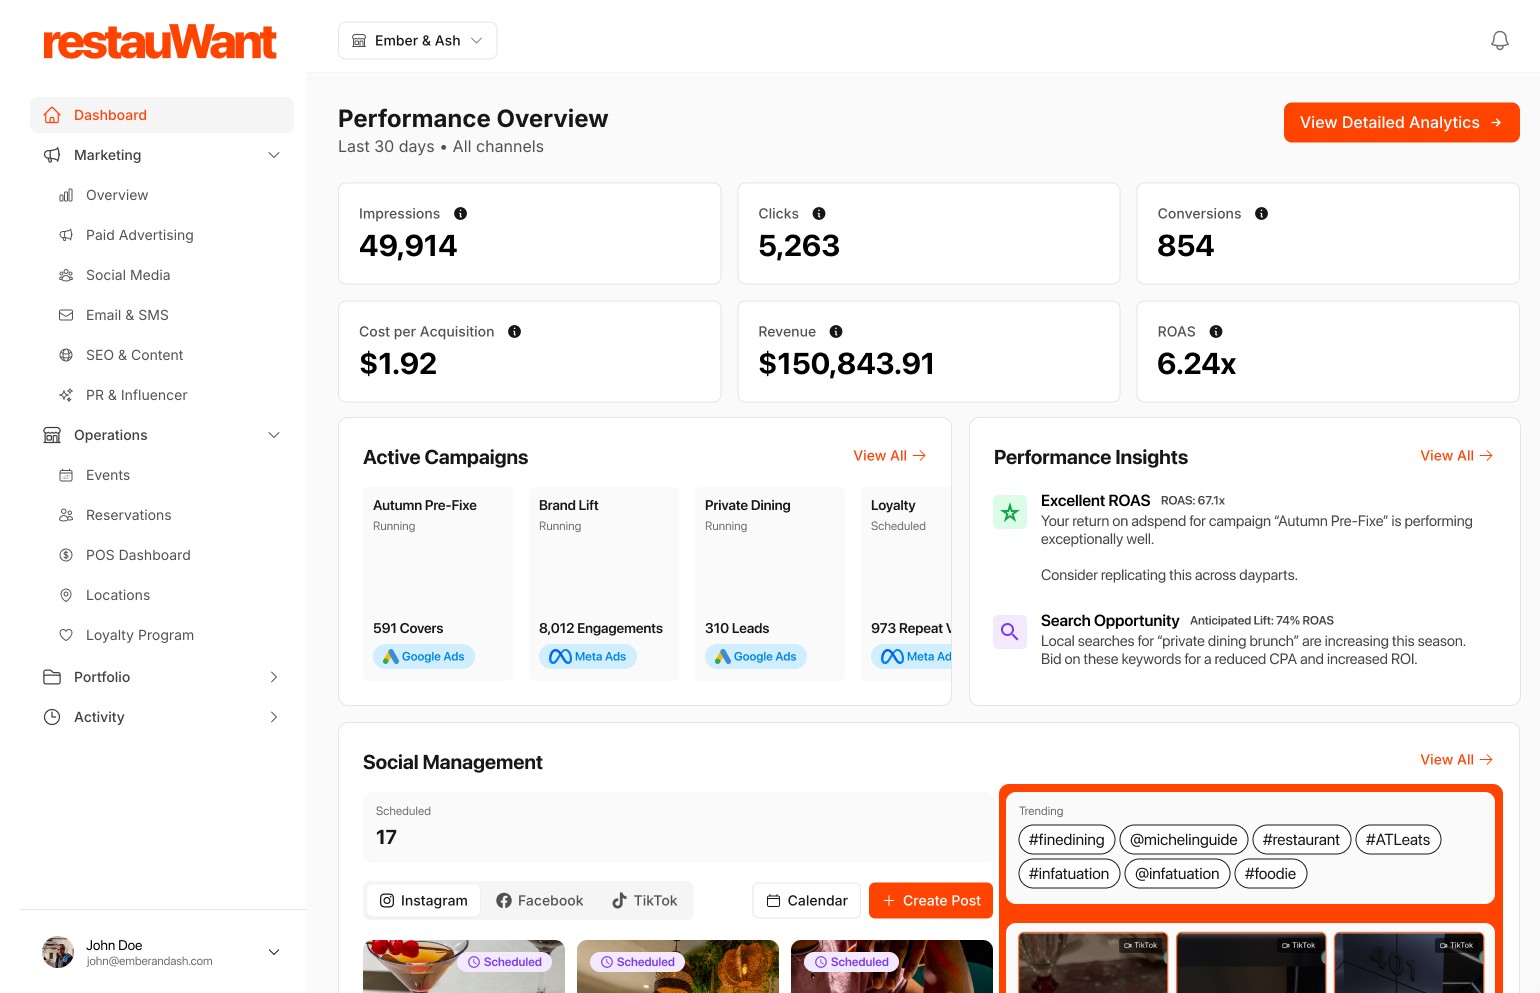1540x993 pixels.
Task: Open John Doe account menu chevron
Action: (x=274, y=952)
